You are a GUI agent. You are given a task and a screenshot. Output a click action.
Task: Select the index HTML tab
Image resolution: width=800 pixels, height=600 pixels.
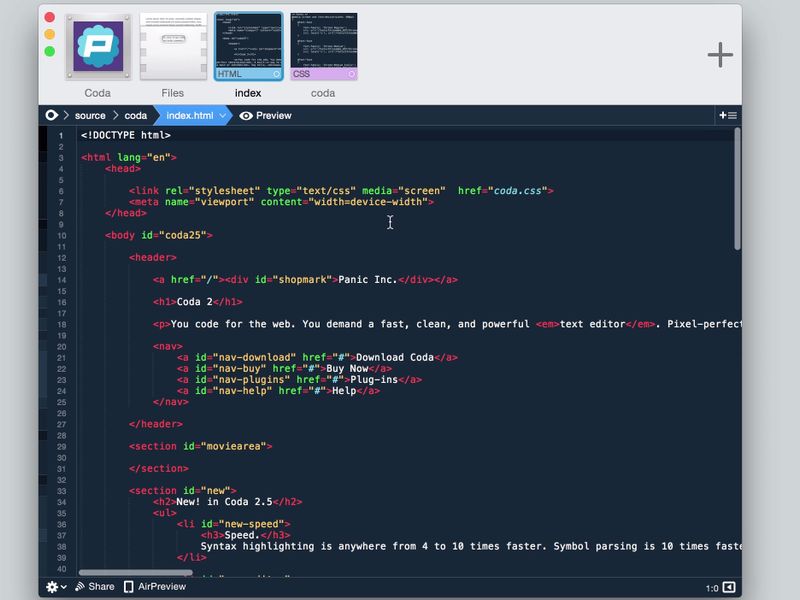coord(248,47)
